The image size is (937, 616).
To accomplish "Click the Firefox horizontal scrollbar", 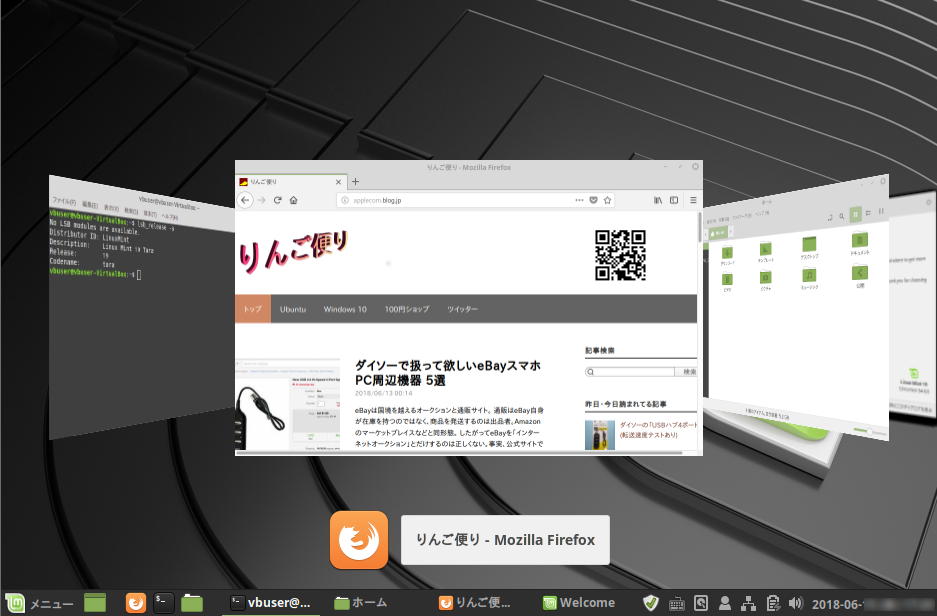I will (x=459, y=453).
